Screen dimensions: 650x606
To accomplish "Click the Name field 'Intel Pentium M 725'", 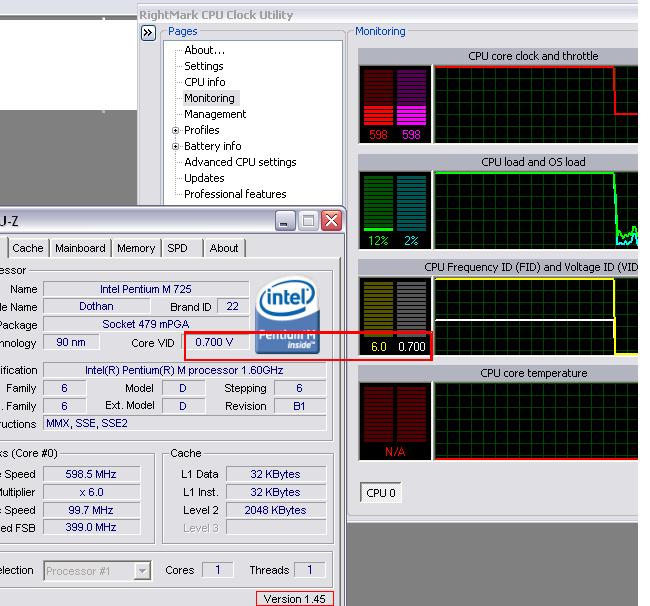I will 146,289.
